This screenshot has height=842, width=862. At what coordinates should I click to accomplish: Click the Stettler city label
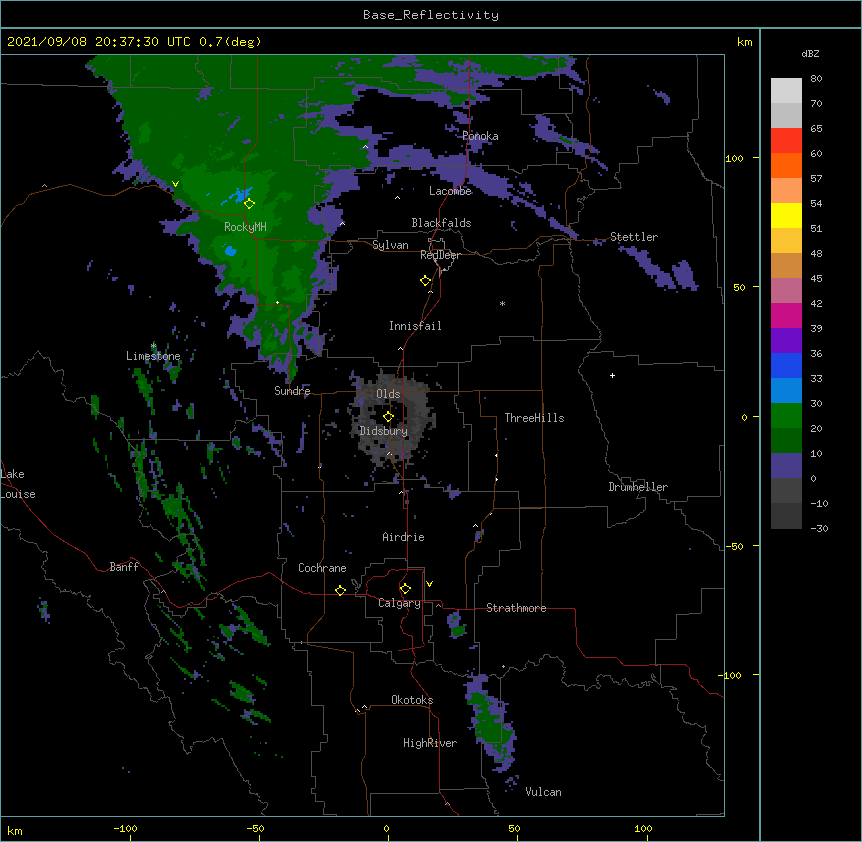click(634, 237)
